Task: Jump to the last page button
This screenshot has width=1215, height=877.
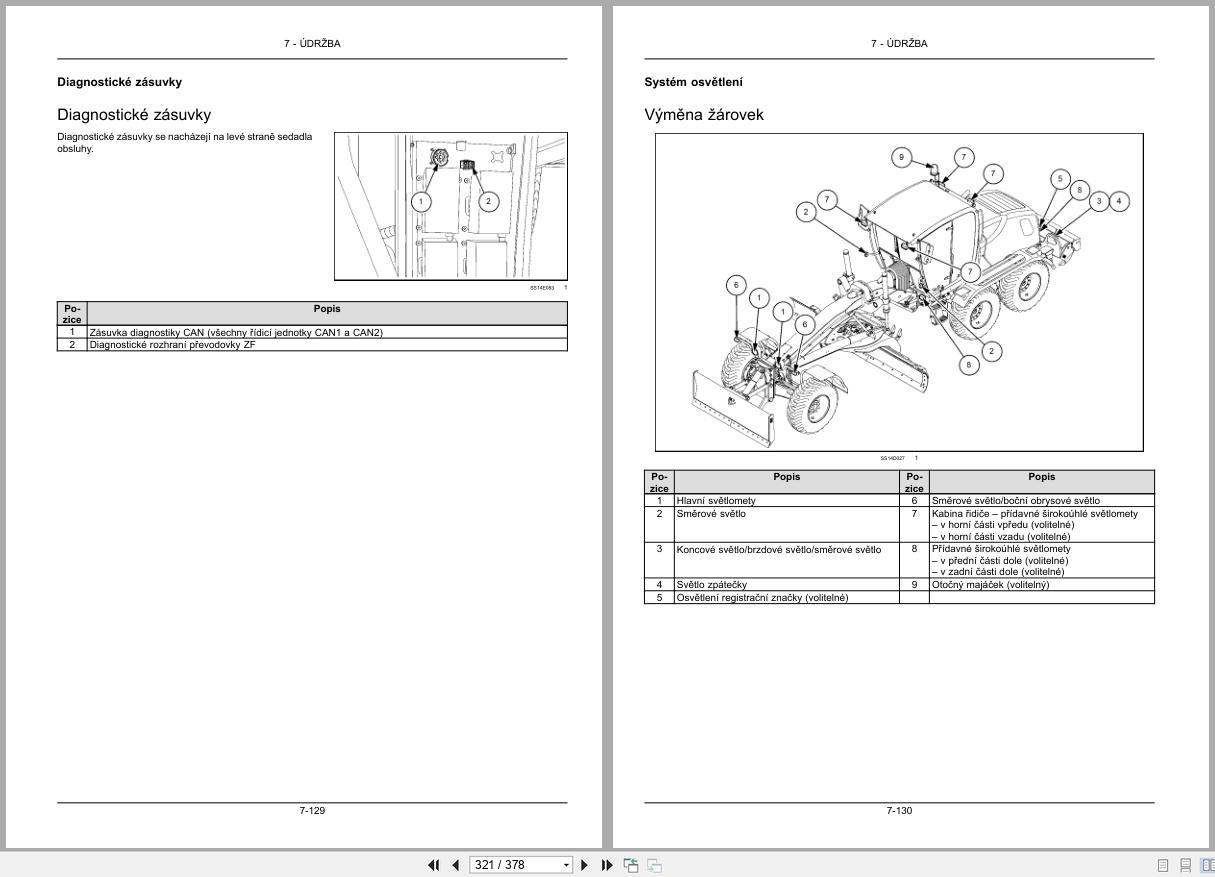Action: pyautogui.click(x=607, y=865)
